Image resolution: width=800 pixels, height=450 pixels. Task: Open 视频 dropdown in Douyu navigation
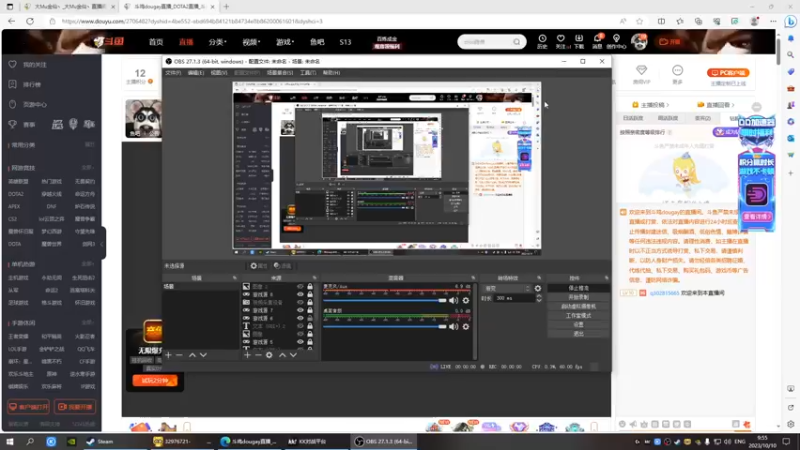[251, 42]
